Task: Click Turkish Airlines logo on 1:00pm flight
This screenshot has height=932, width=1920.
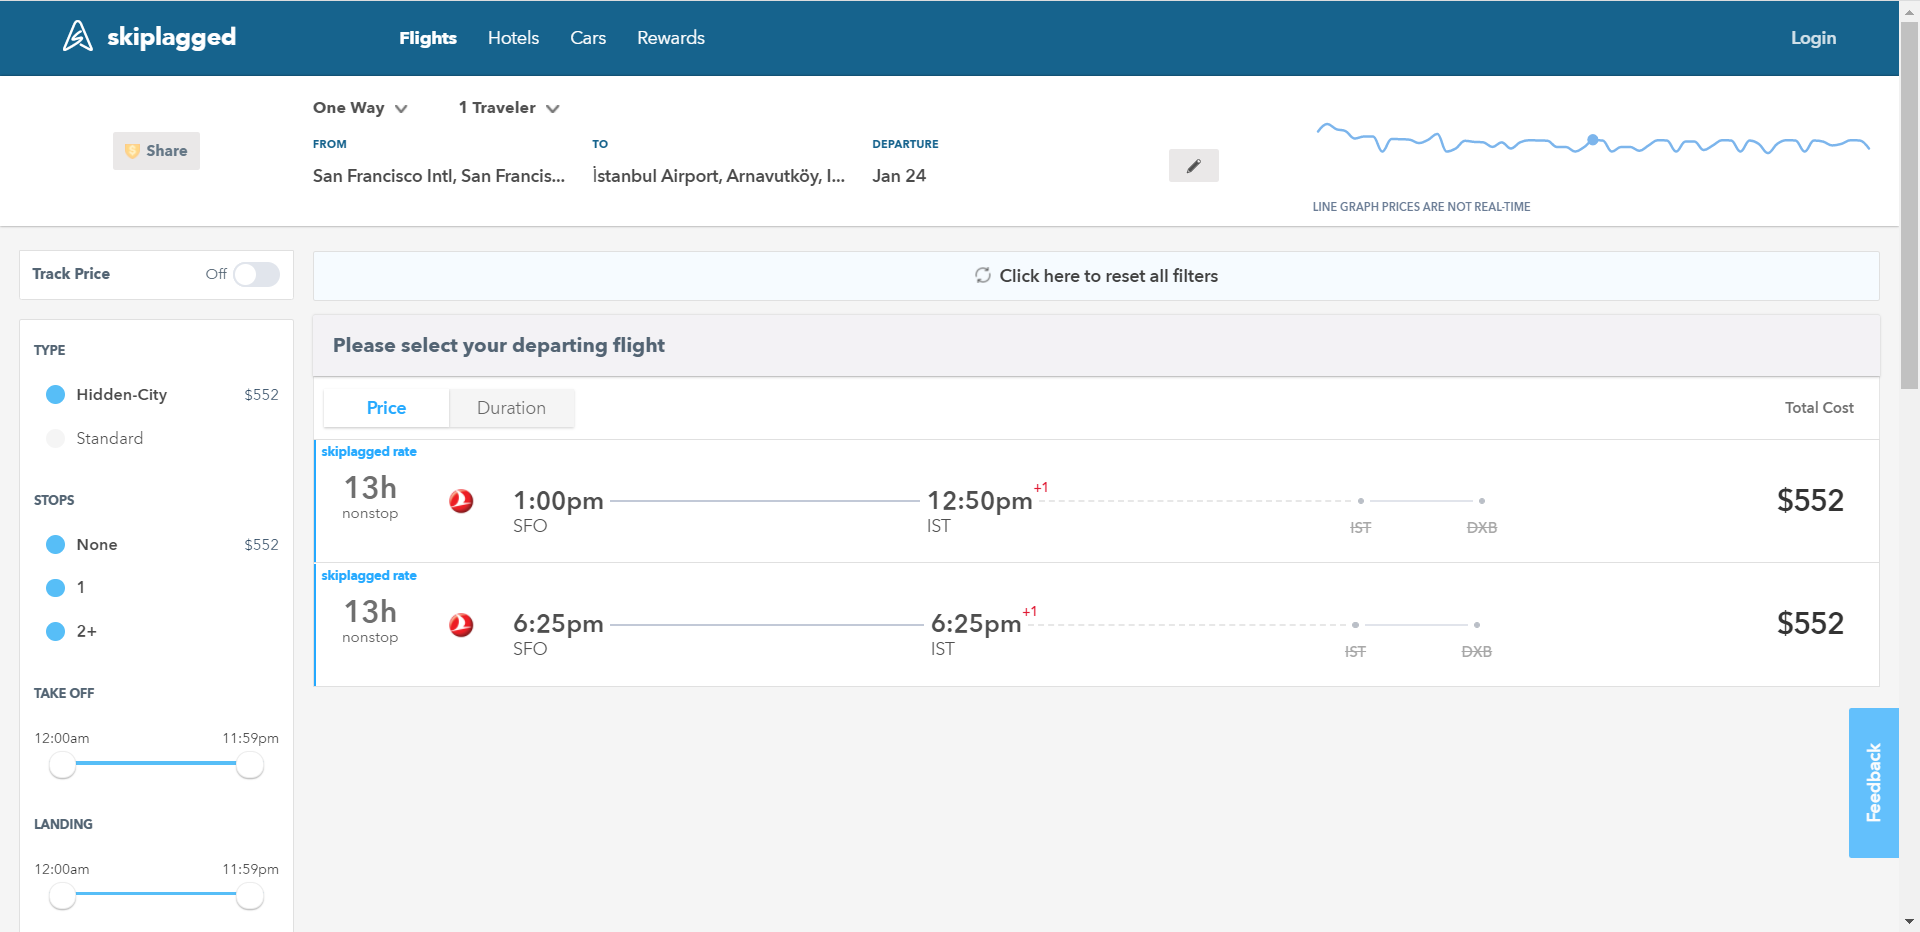Action: pos(461,501)
